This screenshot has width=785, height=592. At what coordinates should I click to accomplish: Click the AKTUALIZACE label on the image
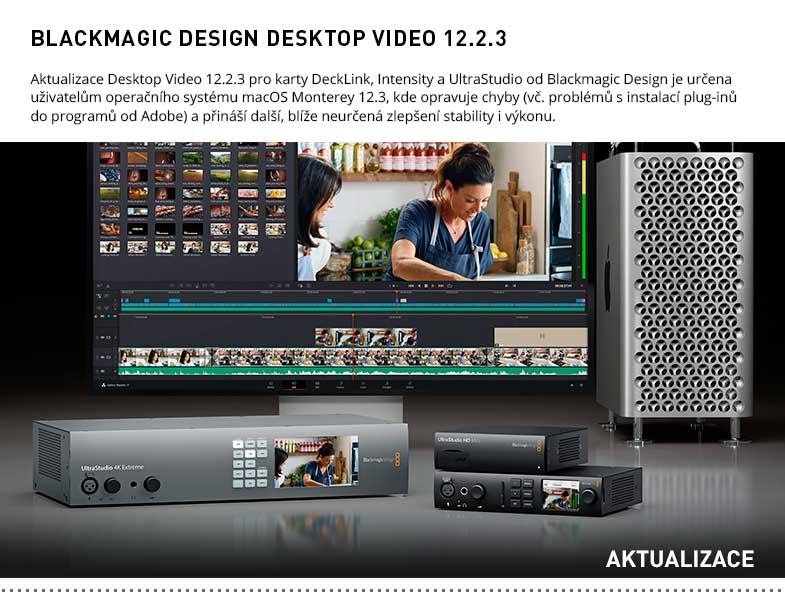click(679, 559)
